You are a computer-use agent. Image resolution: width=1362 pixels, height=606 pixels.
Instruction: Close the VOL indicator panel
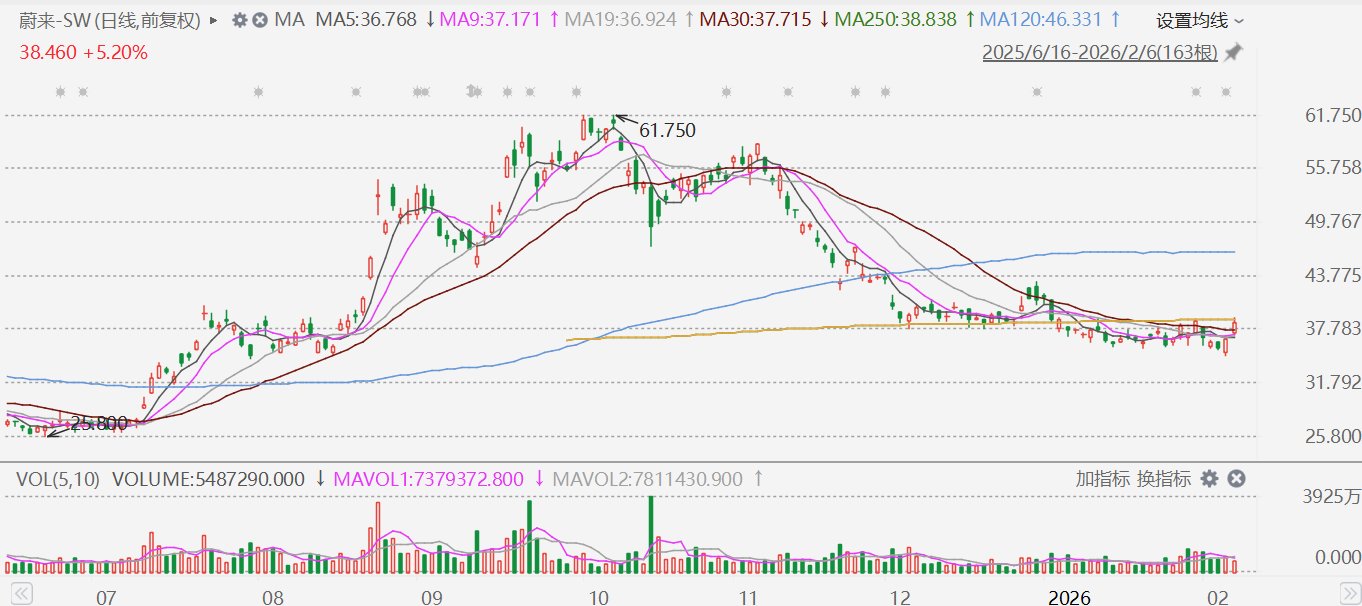(1236, 479)
